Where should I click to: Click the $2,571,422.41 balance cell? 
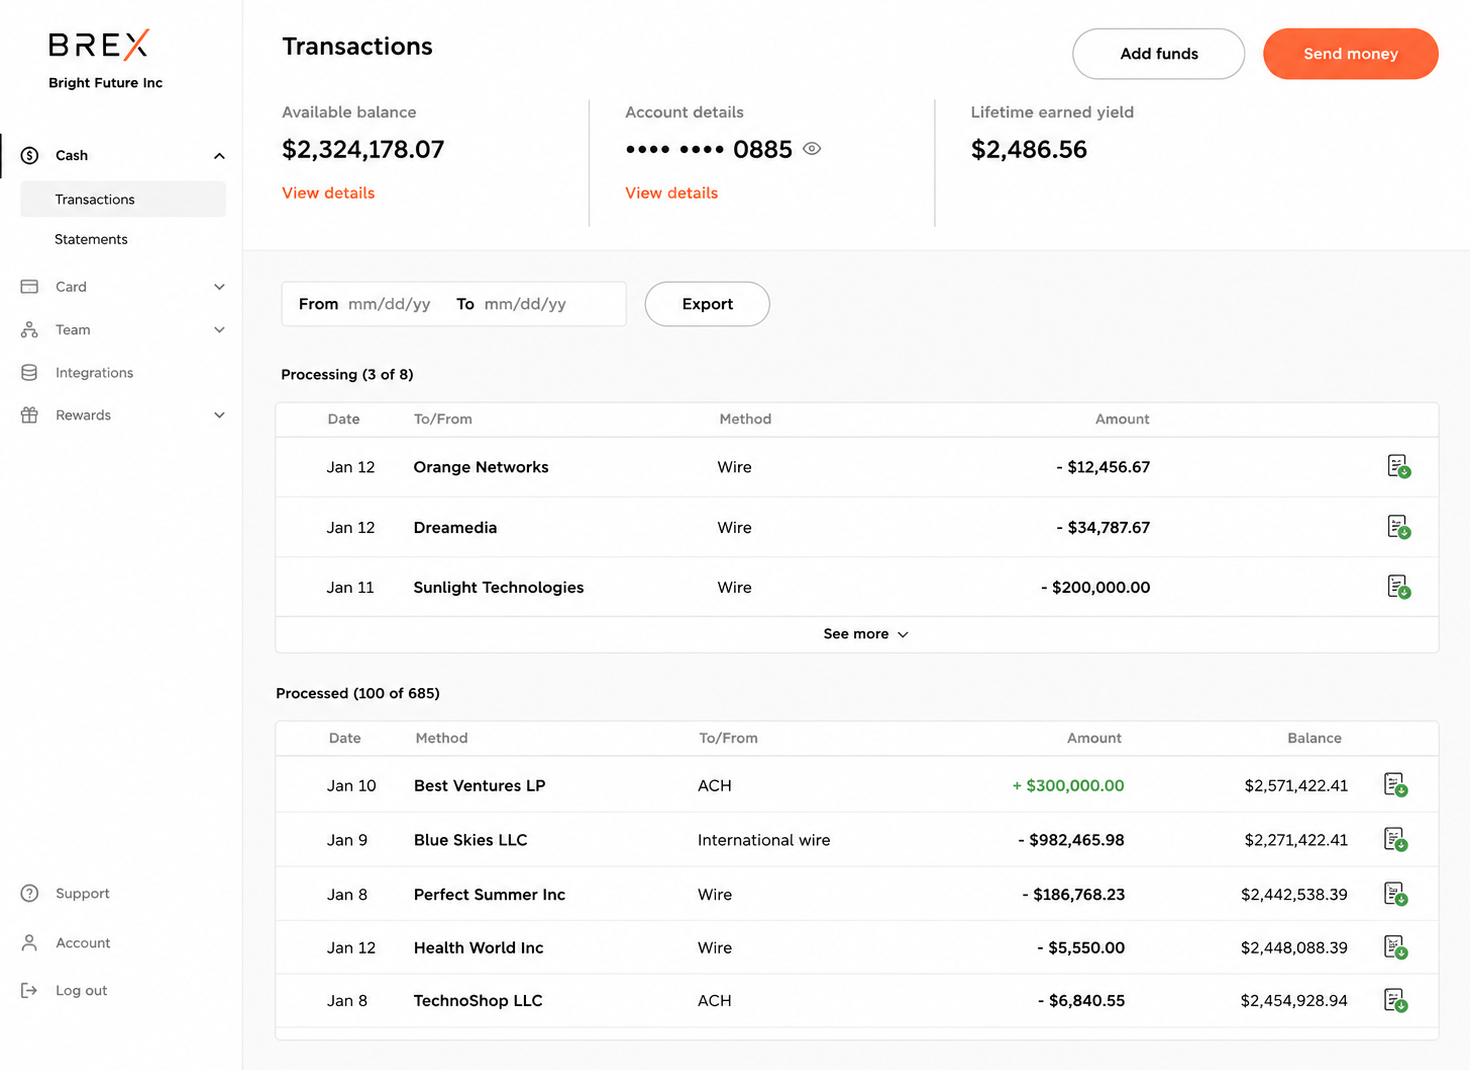pyautogui.click(x=1296, y=786)
